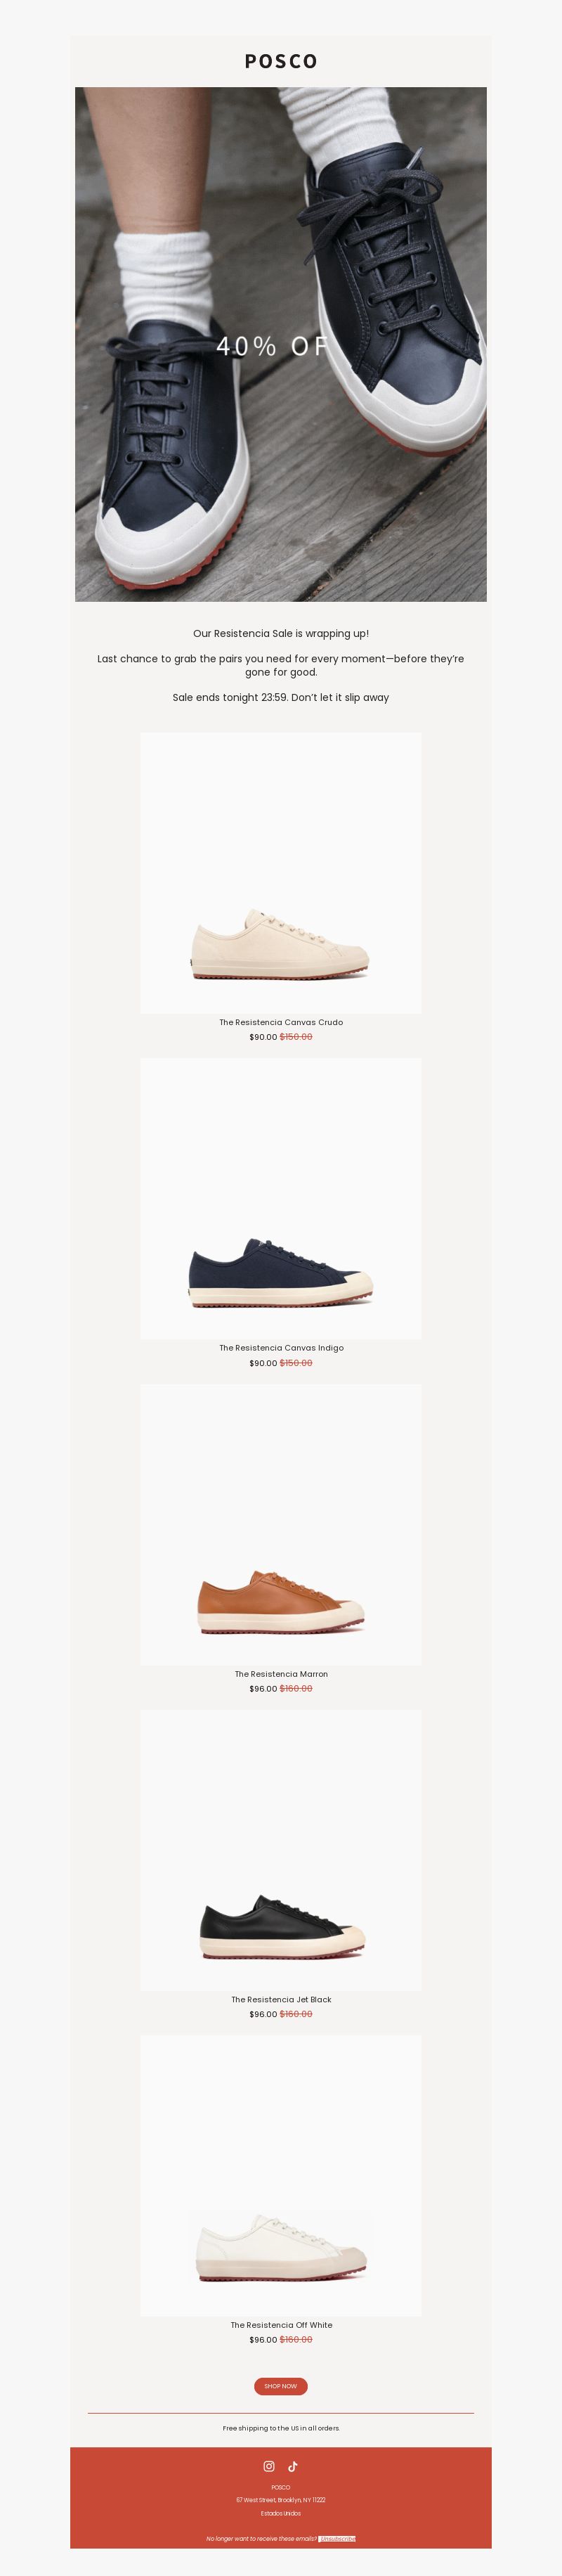Open the Instagram icon in footer

(269, 2466)
